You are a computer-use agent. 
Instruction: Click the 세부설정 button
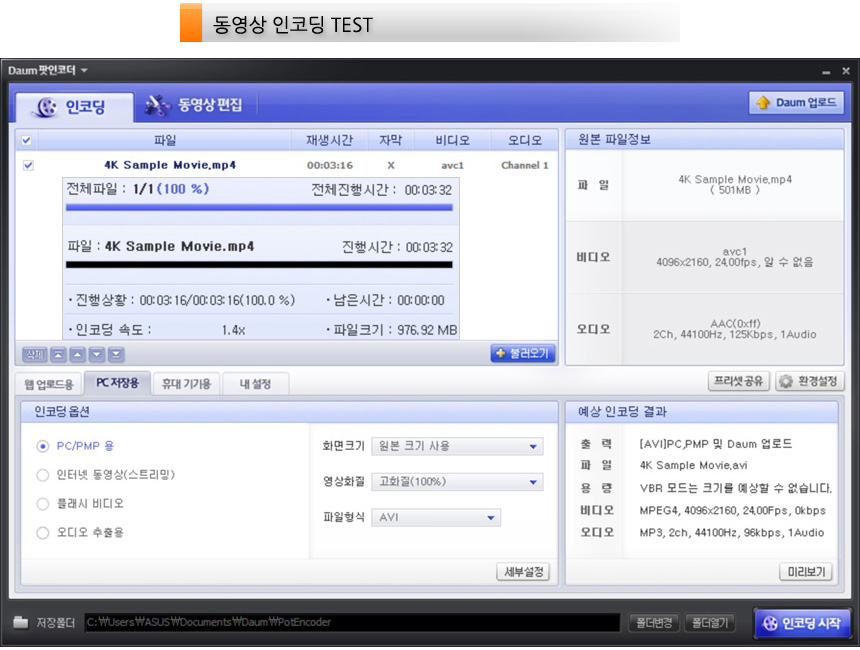point(523,572)
